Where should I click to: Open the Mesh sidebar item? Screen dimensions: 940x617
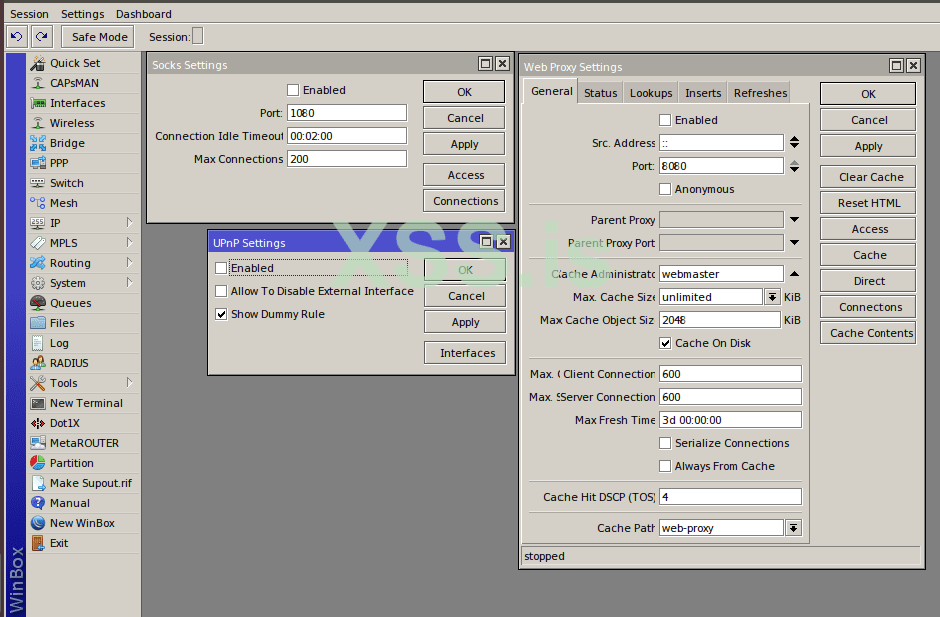(84, 203)
